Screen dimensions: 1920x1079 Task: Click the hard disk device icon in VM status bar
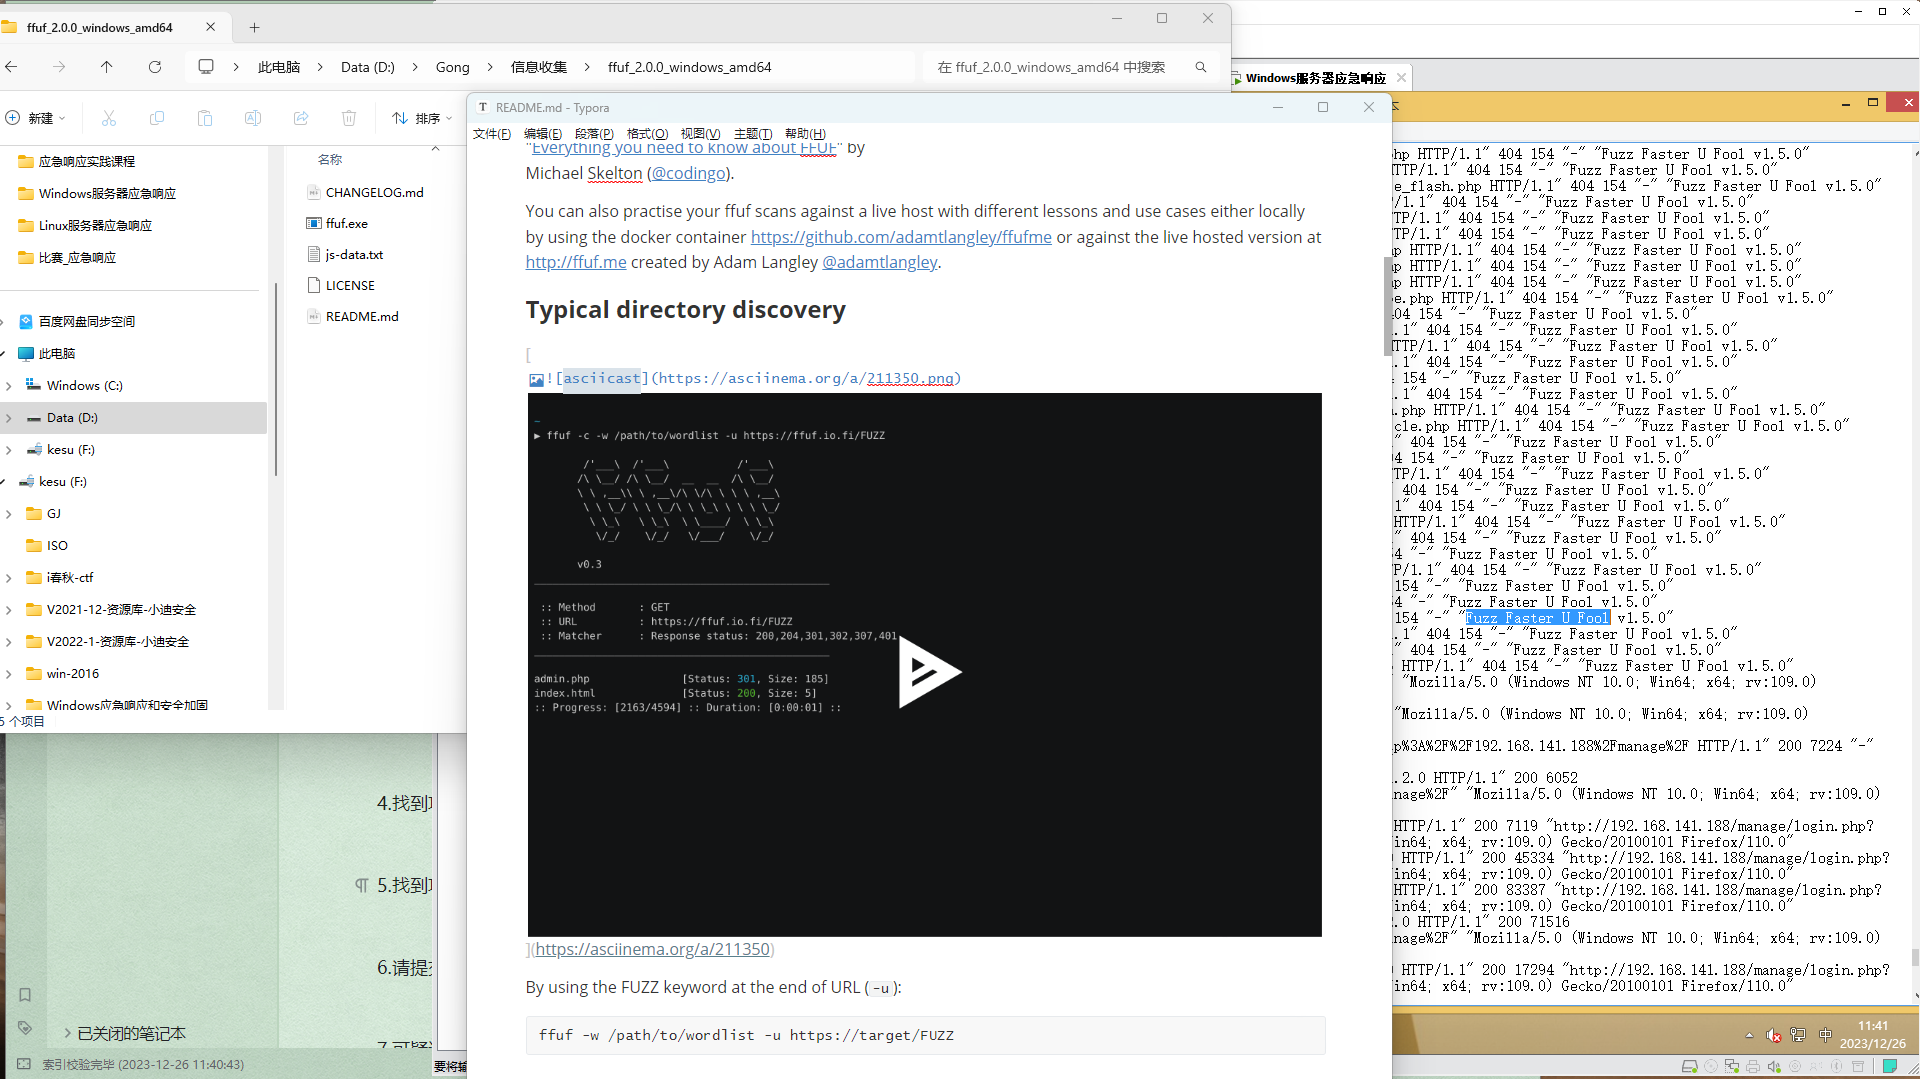point(1690,1067)
